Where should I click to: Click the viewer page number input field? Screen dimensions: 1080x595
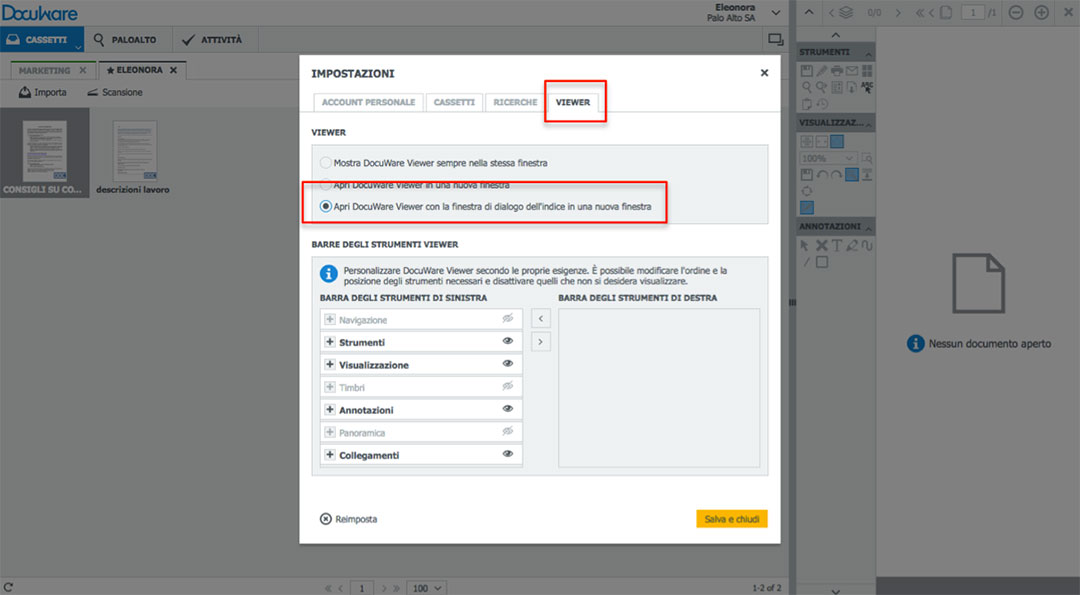pos(973,12)
